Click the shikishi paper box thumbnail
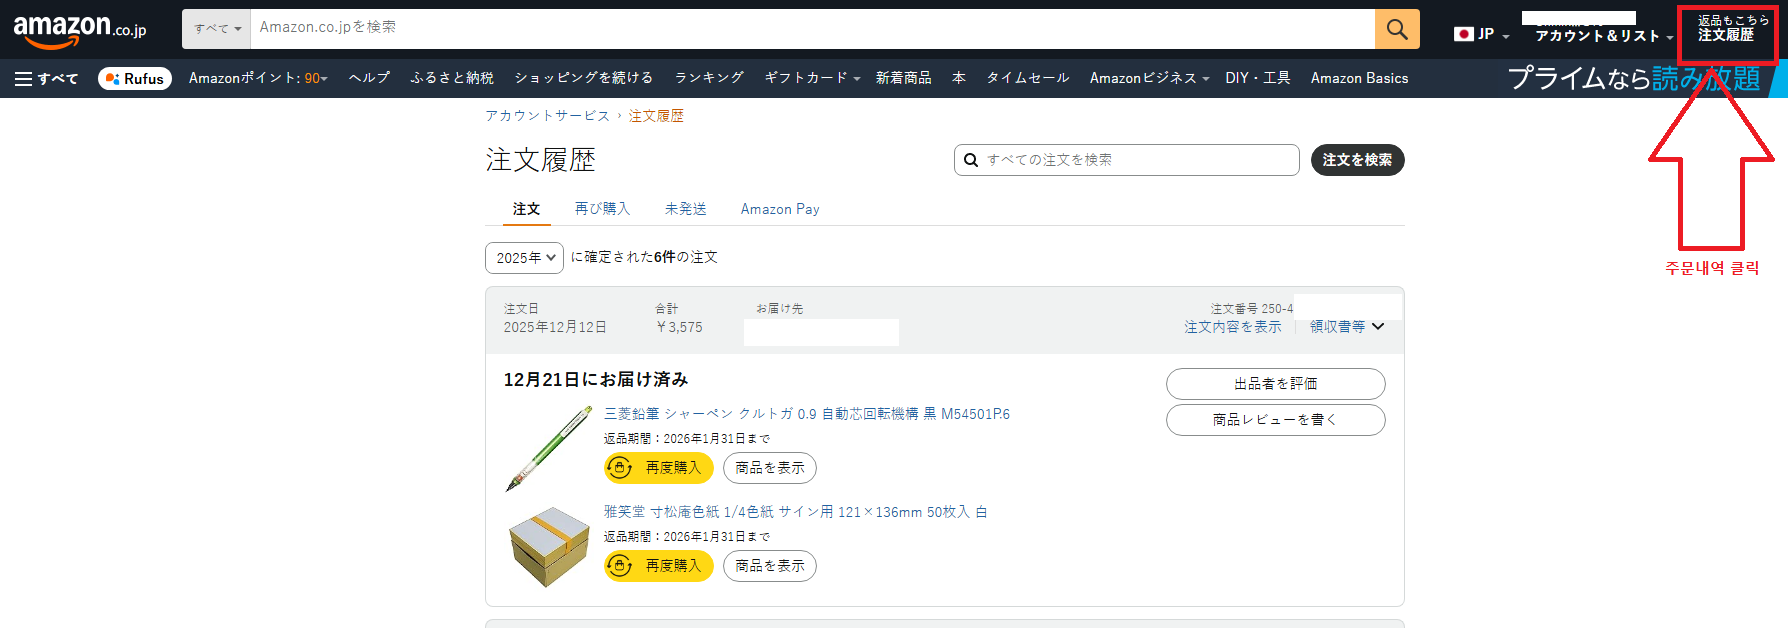 tap(549, 546)
